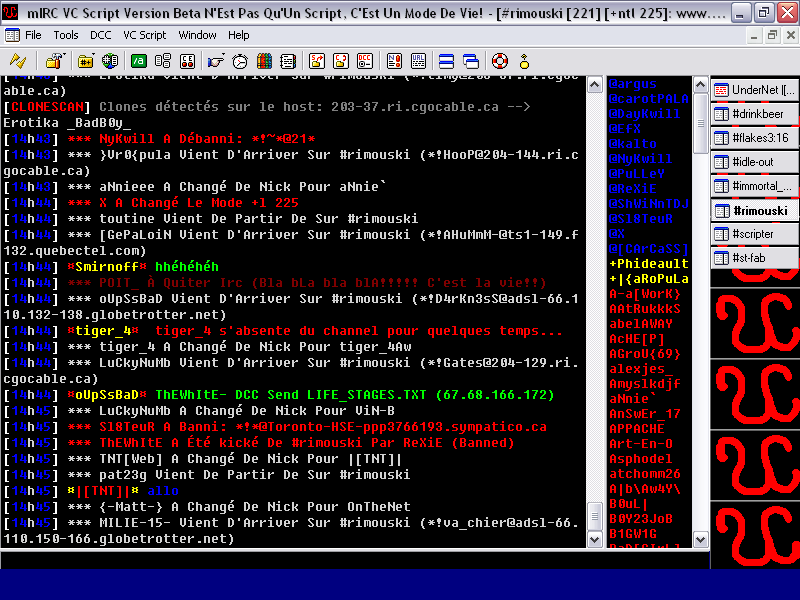Open the DCC menu
The height and width of the screenshot is (600, 800).
tap(101, 35)
